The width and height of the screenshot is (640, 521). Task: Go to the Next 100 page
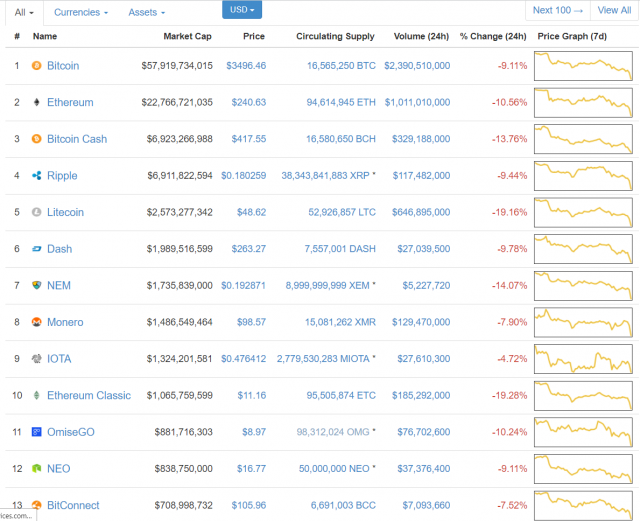[x=558, y=10]
